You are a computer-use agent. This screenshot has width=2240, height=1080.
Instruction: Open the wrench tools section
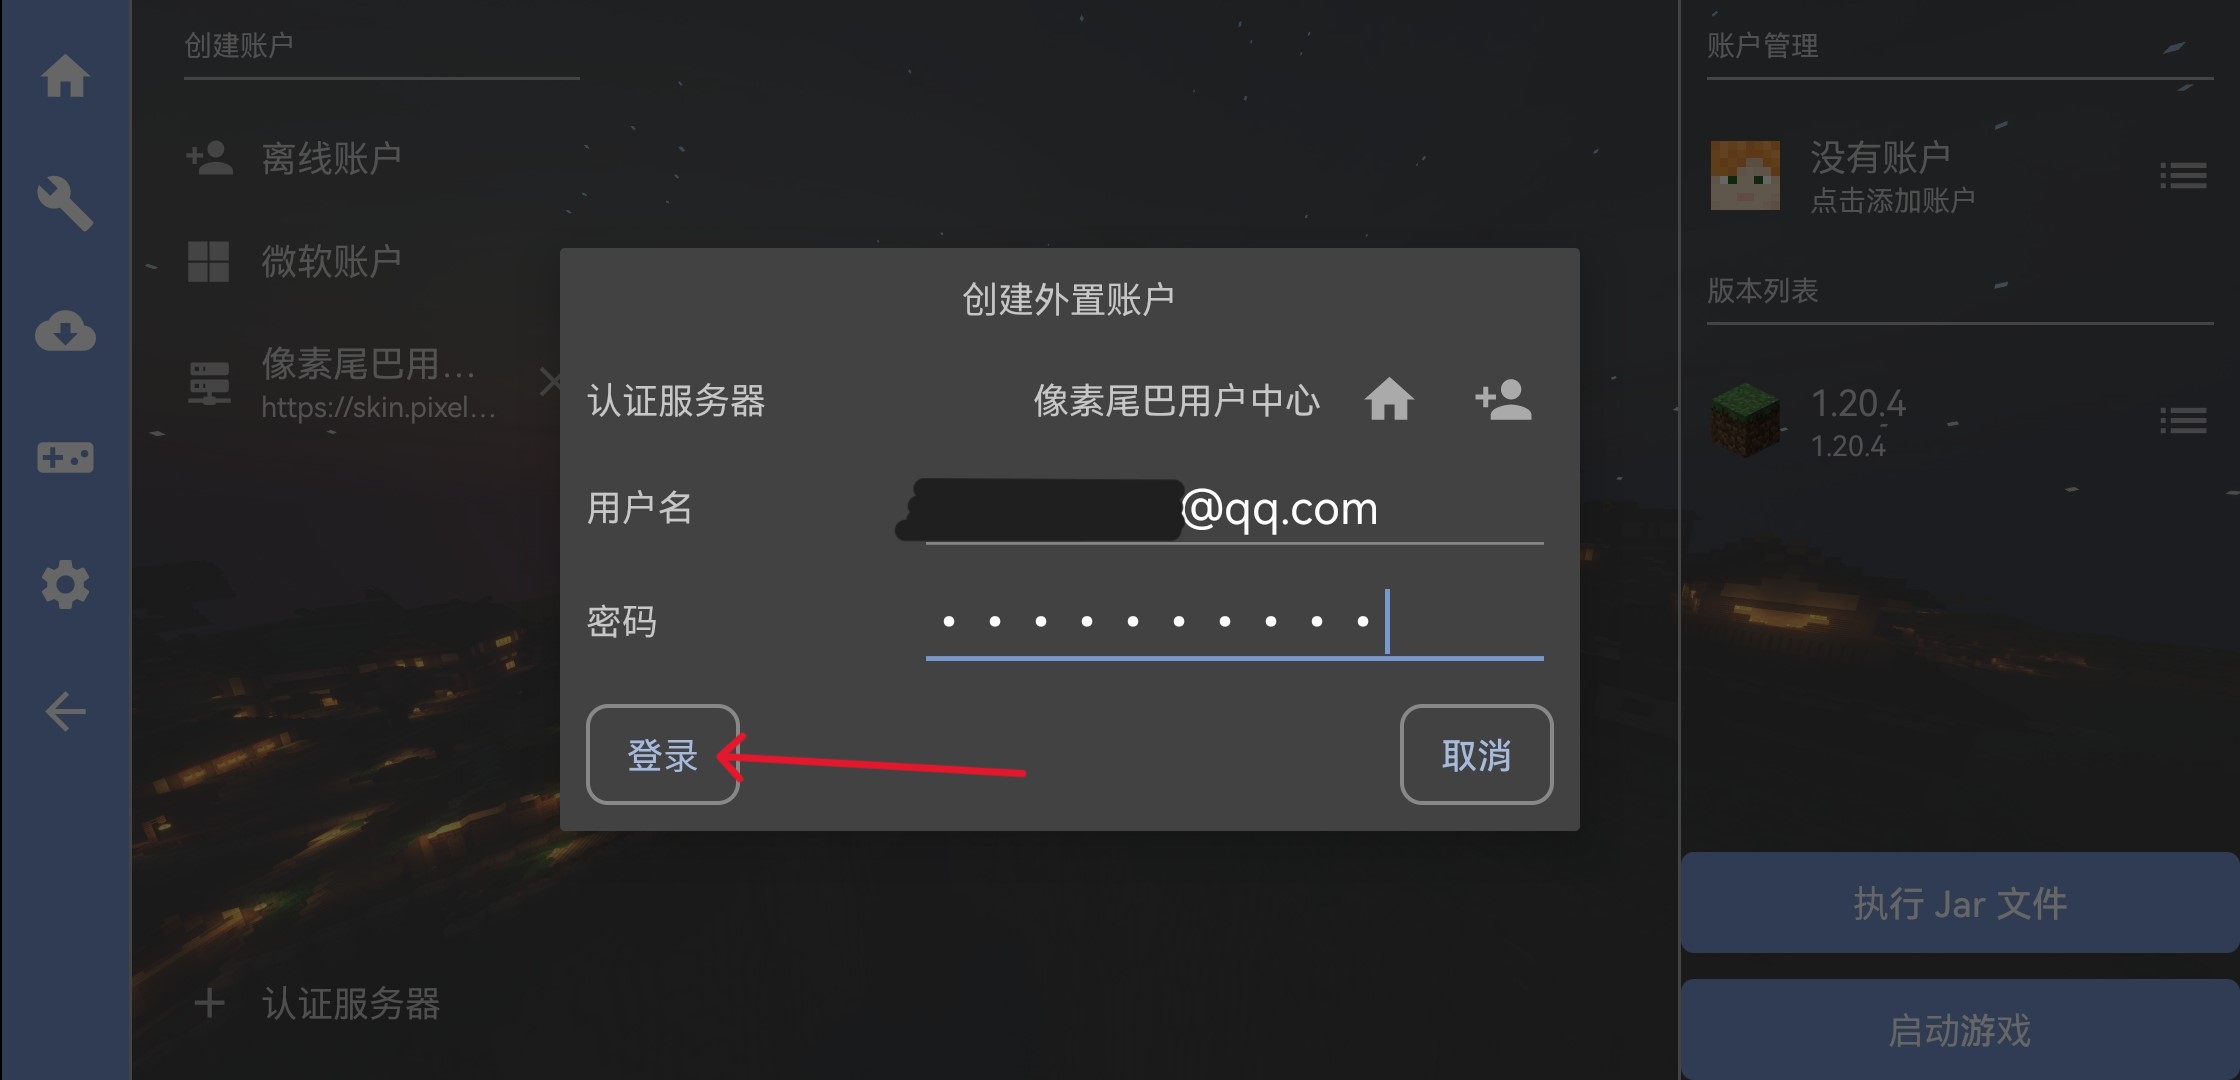tap(65, 204)
